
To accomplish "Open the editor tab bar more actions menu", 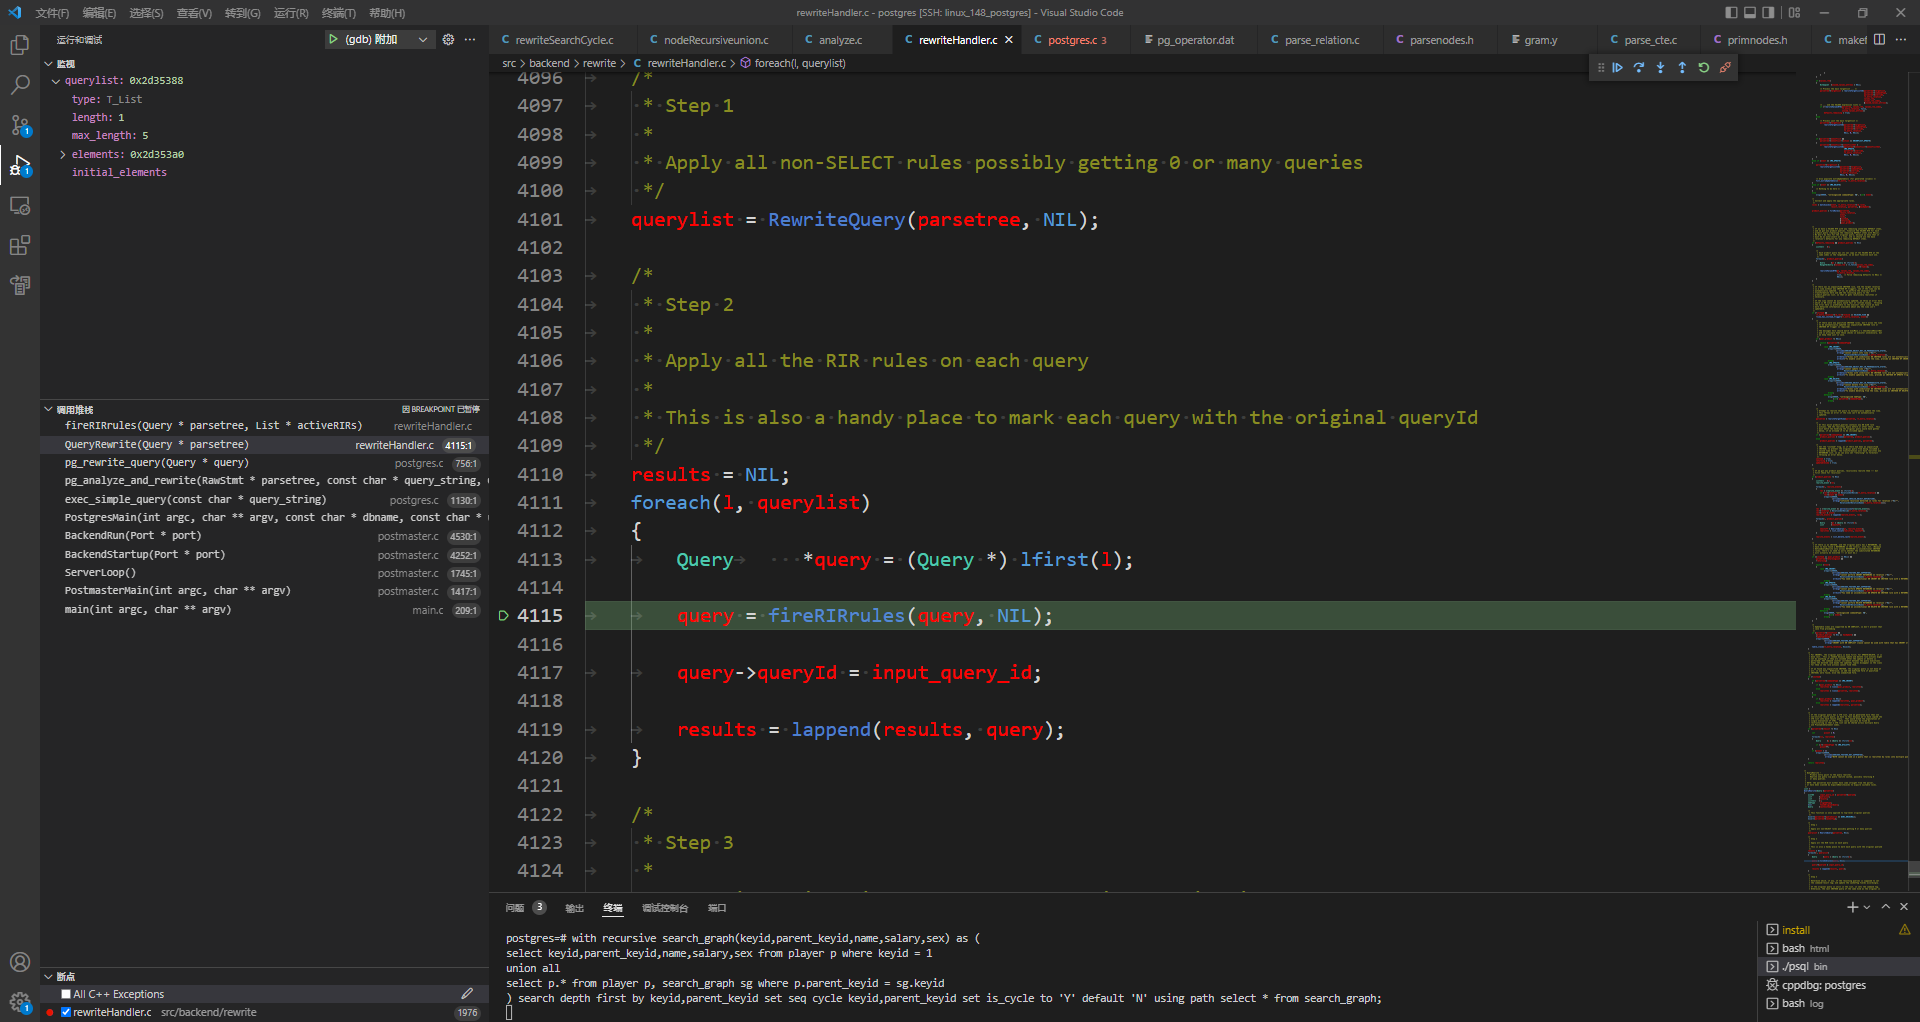I will tap(1901, 39).
